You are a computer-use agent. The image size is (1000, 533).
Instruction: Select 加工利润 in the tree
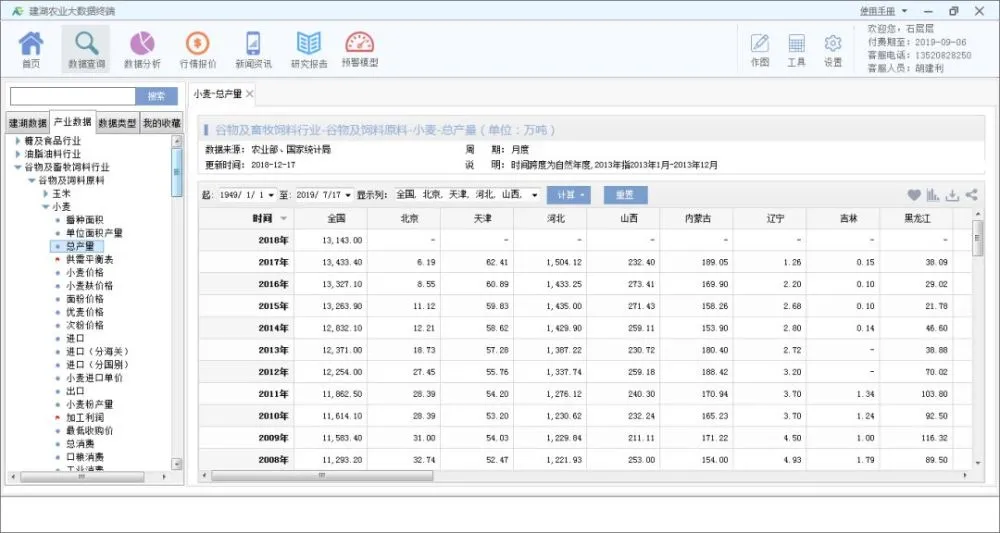click(x=84, y=418)
